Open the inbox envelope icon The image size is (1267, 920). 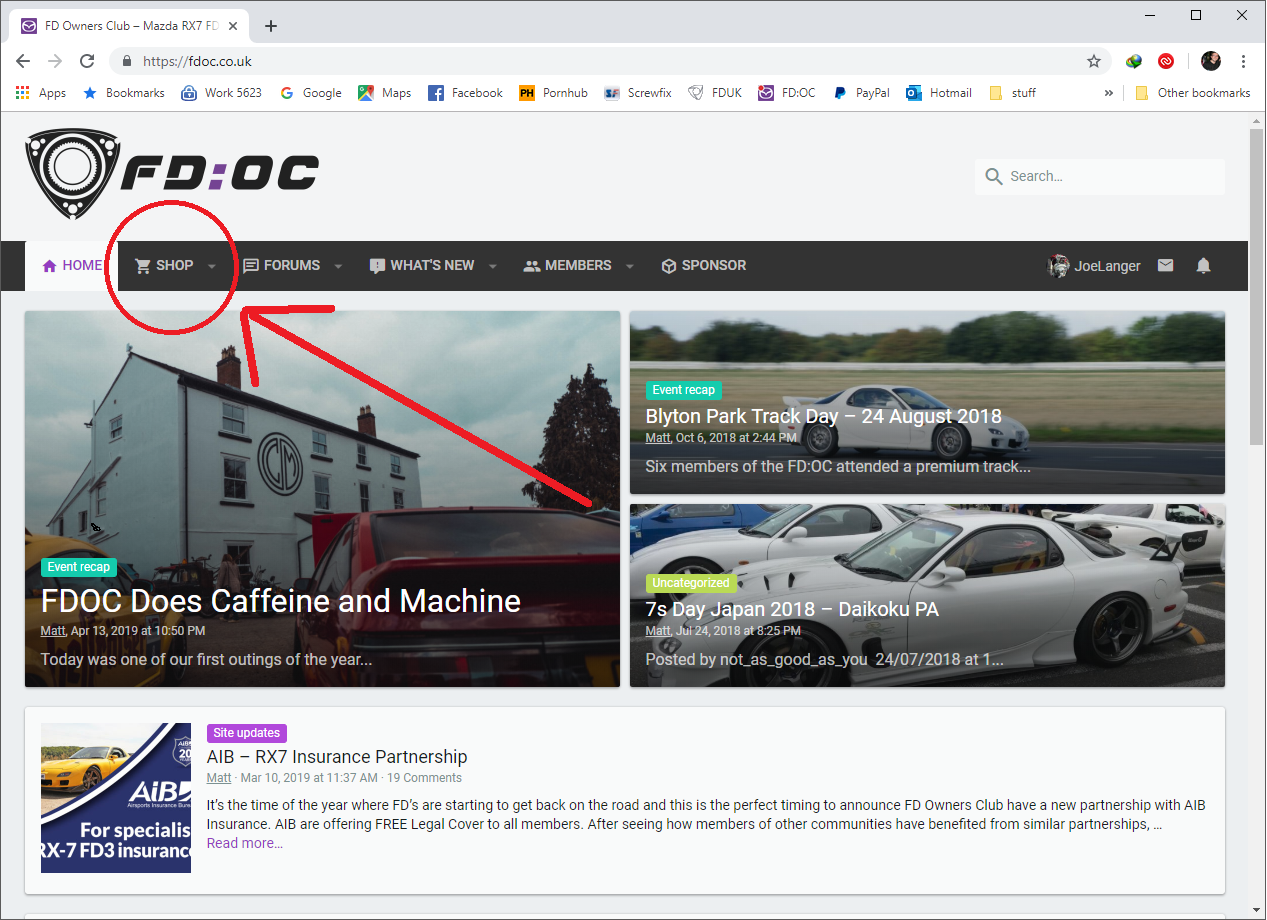click(1165, 266)
